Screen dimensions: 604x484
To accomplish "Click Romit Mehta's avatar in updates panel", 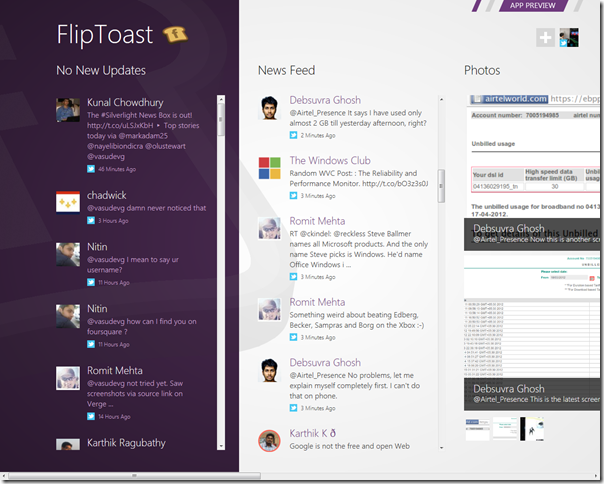I will [68, 378].
